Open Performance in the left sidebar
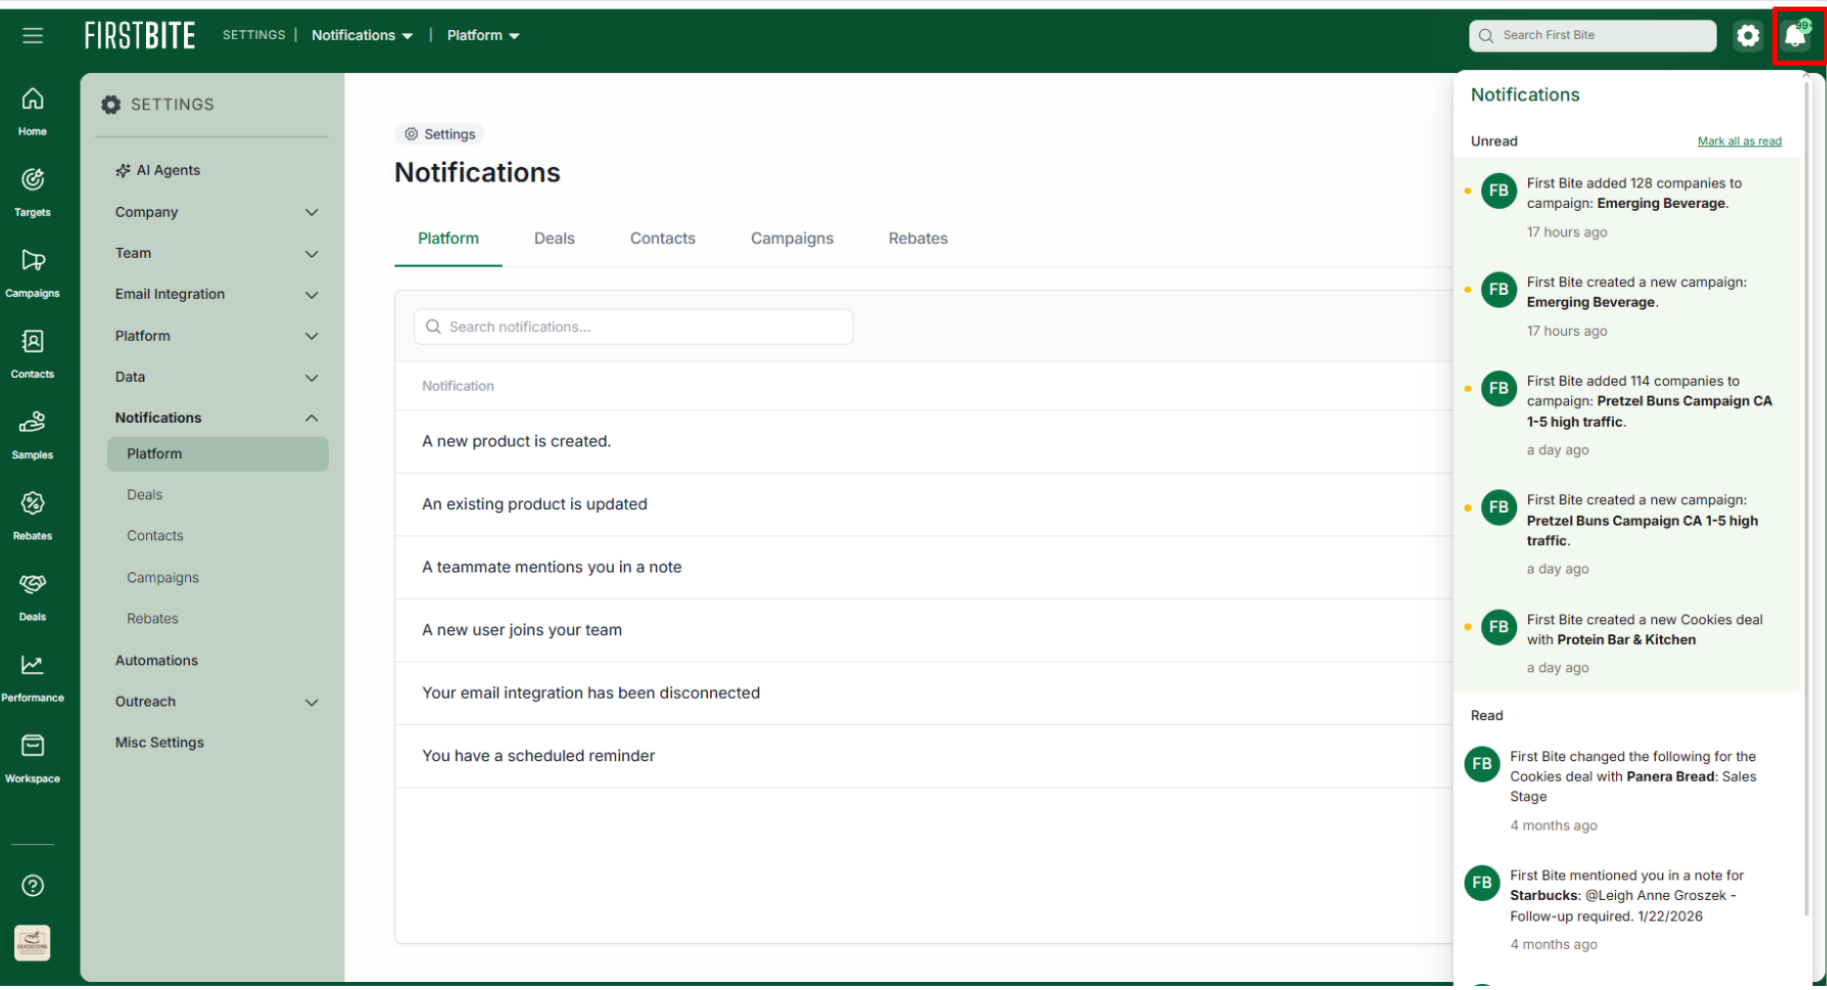 click(32, 678)
